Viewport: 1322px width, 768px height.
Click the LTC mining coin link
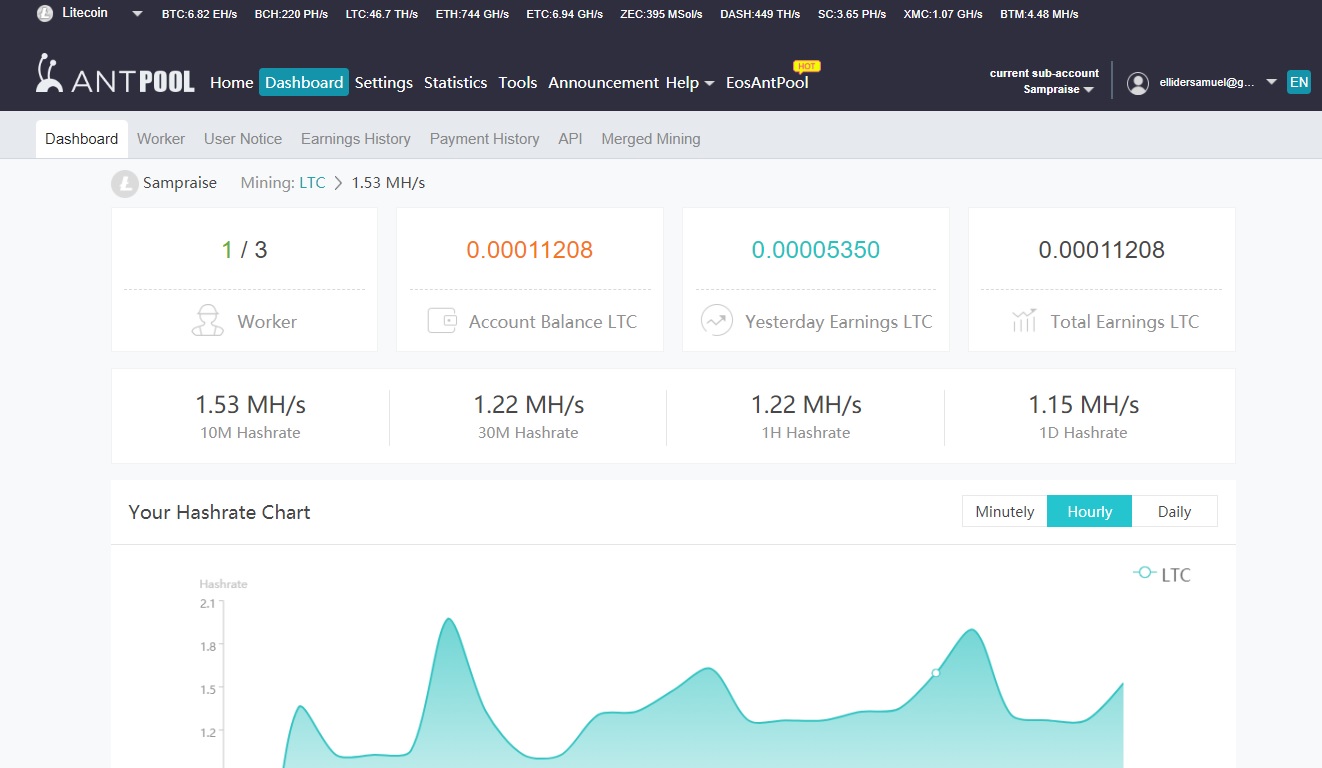312,183
